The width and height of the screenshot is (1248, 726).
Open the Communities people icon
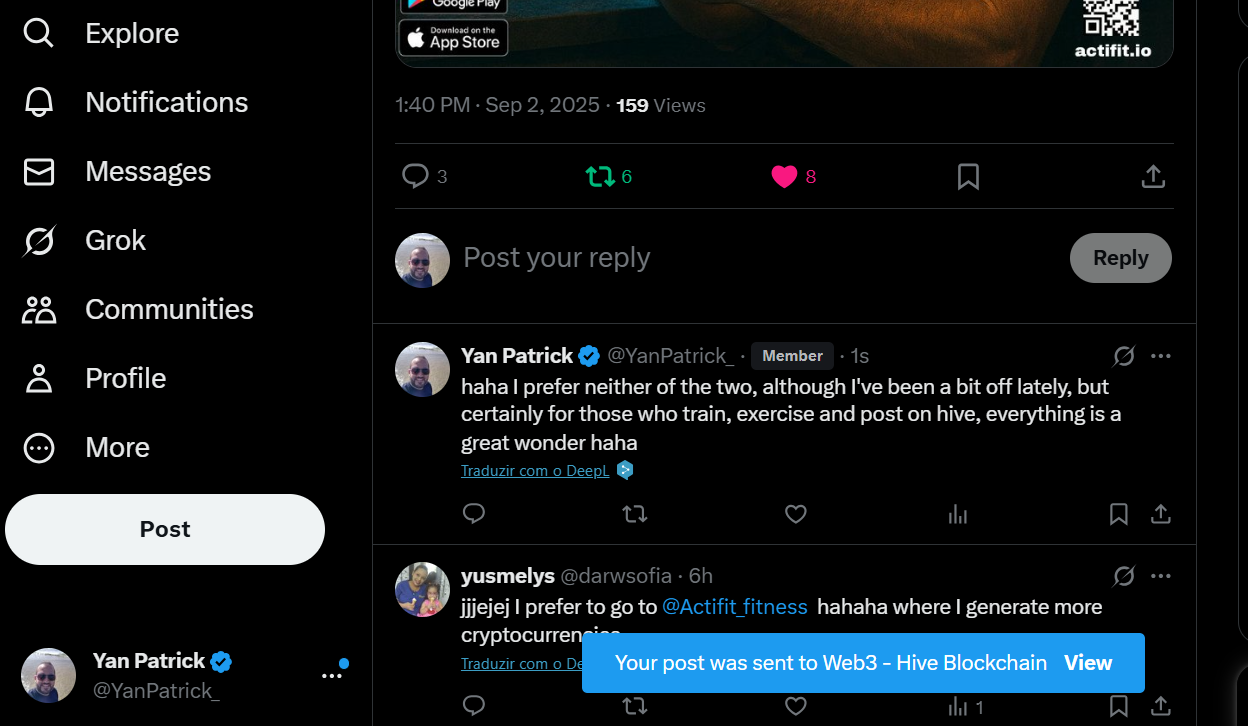point(39,310)
